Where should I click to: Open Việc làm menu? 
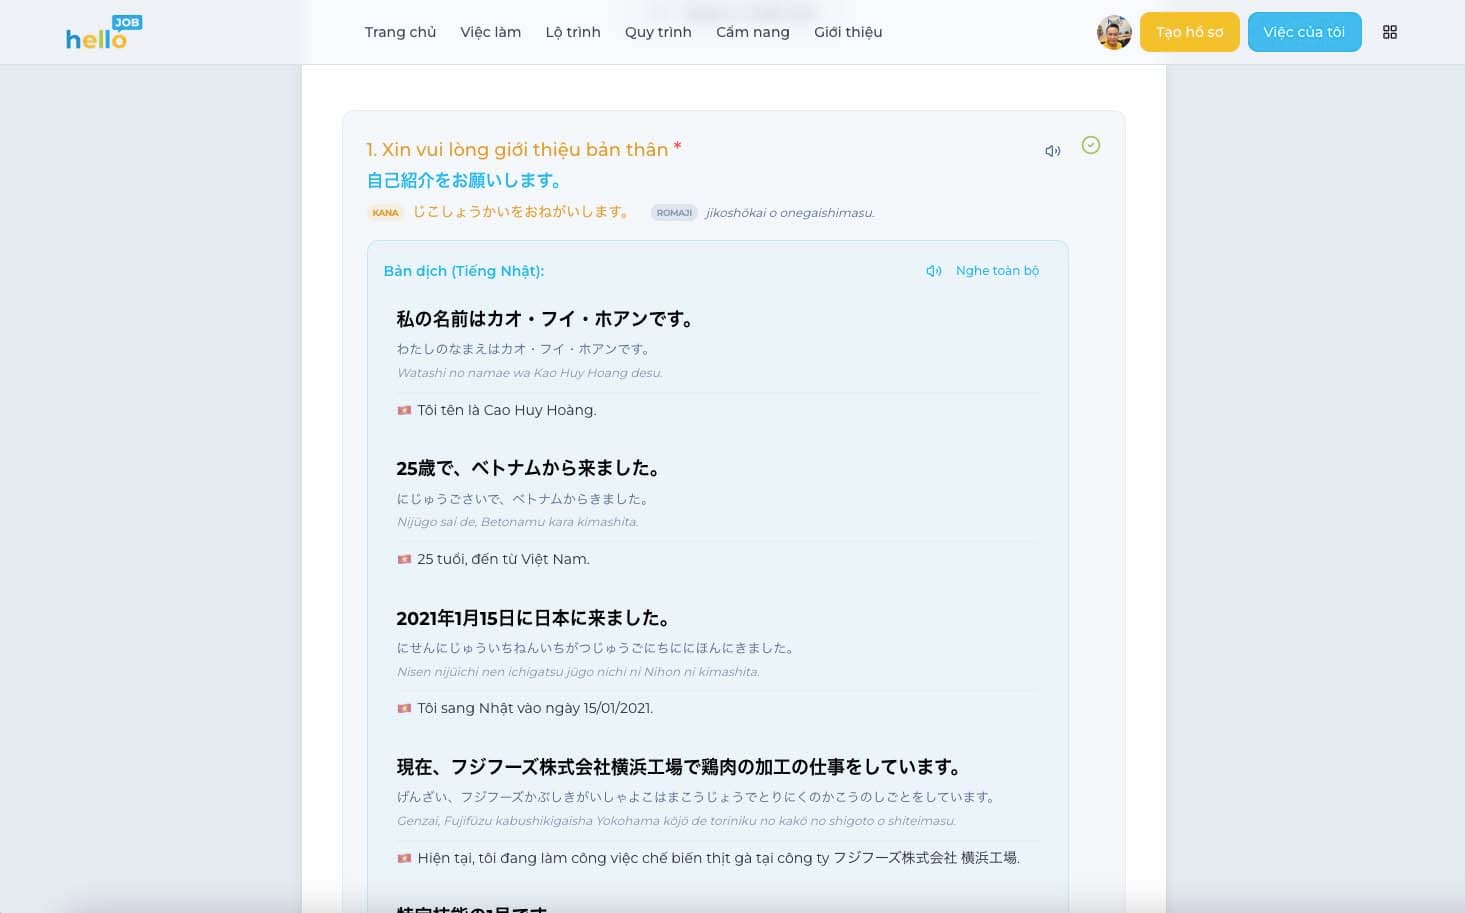point(490,32)
